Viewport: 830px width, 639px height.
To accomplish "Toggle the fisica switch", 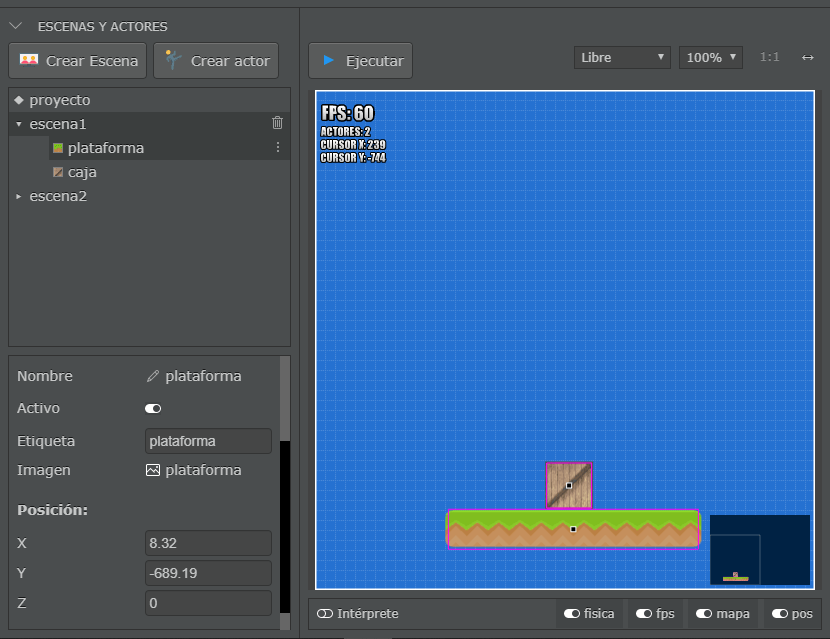I will pyautogui.click(x=572, y=614).
